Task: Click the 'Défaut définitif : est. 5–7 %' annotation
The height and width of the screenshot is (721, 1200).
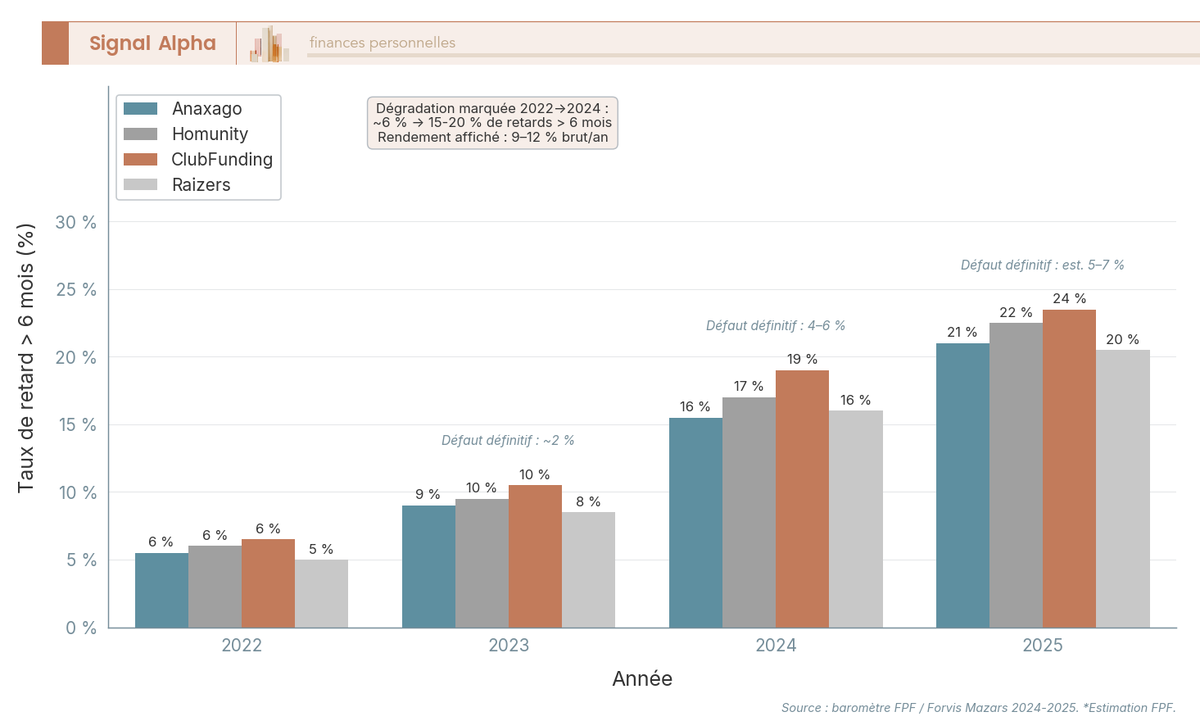Action: (x=1043, y=265)
